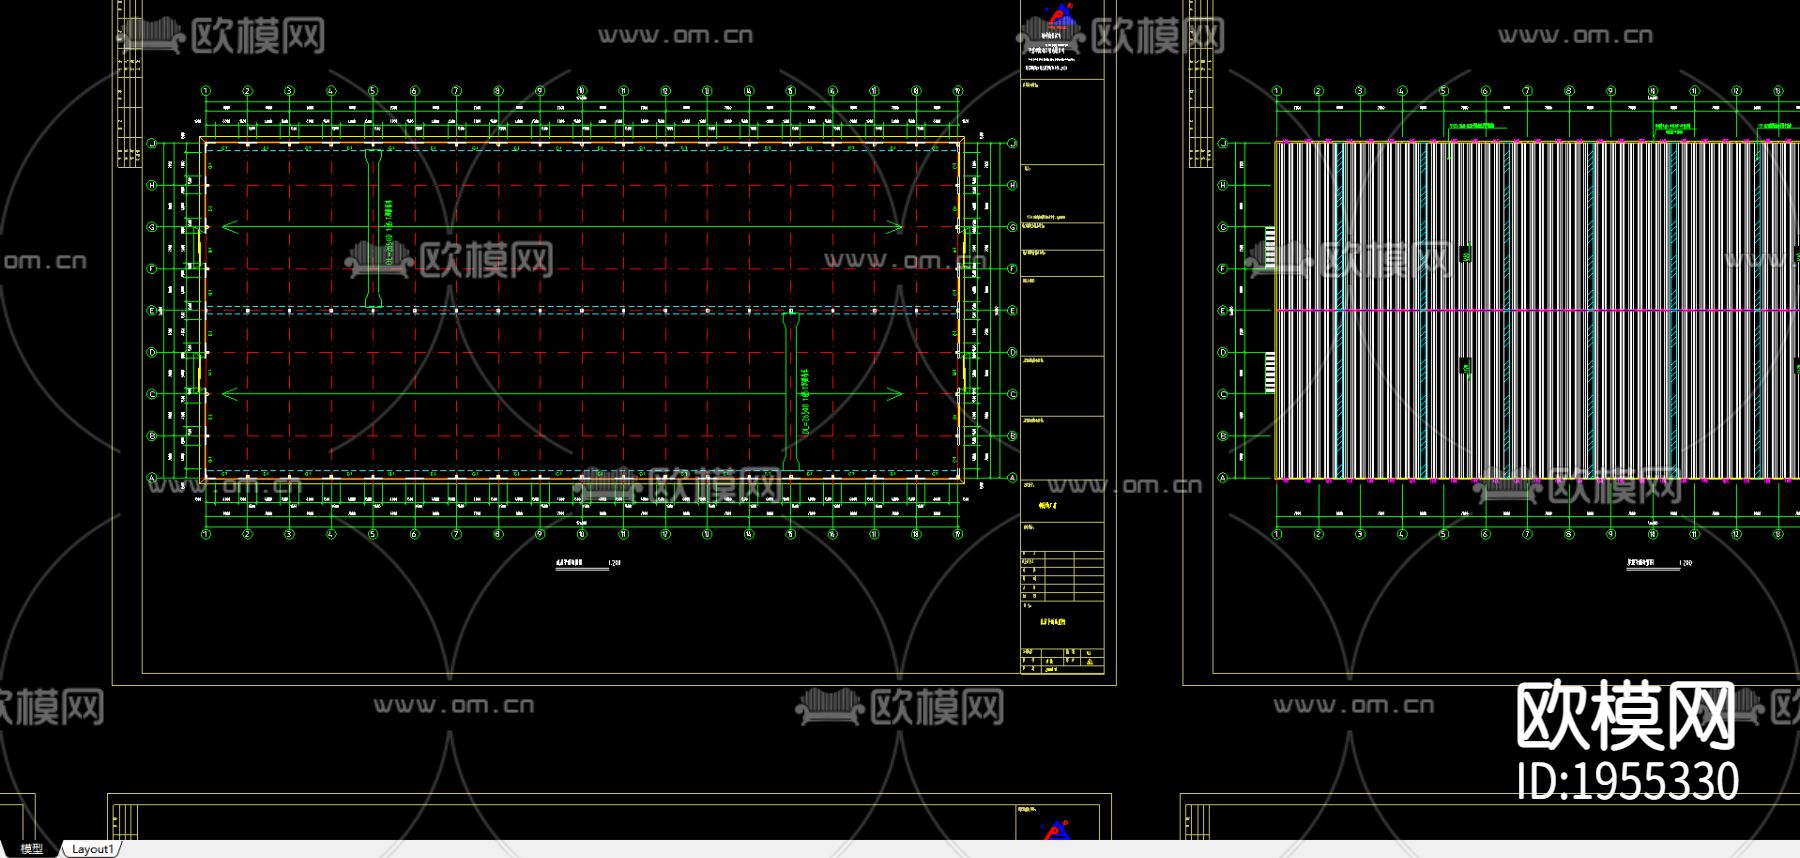Click the ID:1955330 label
The height and width of the screenshot is (858, 1800).
1627,781
